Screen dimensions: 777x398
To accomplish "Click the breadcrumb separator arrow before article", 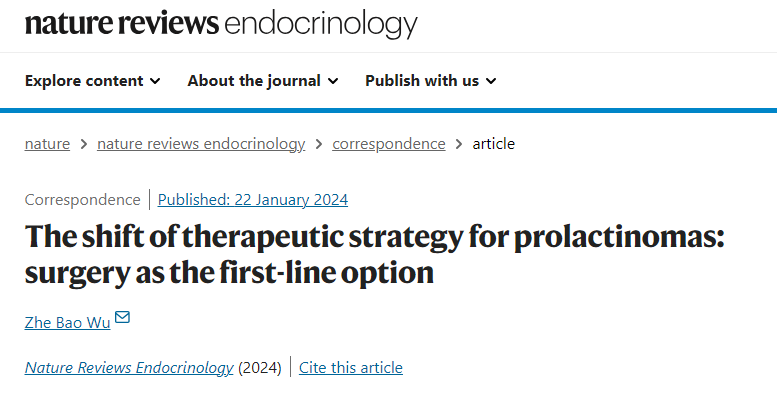I will coord(459,144).
